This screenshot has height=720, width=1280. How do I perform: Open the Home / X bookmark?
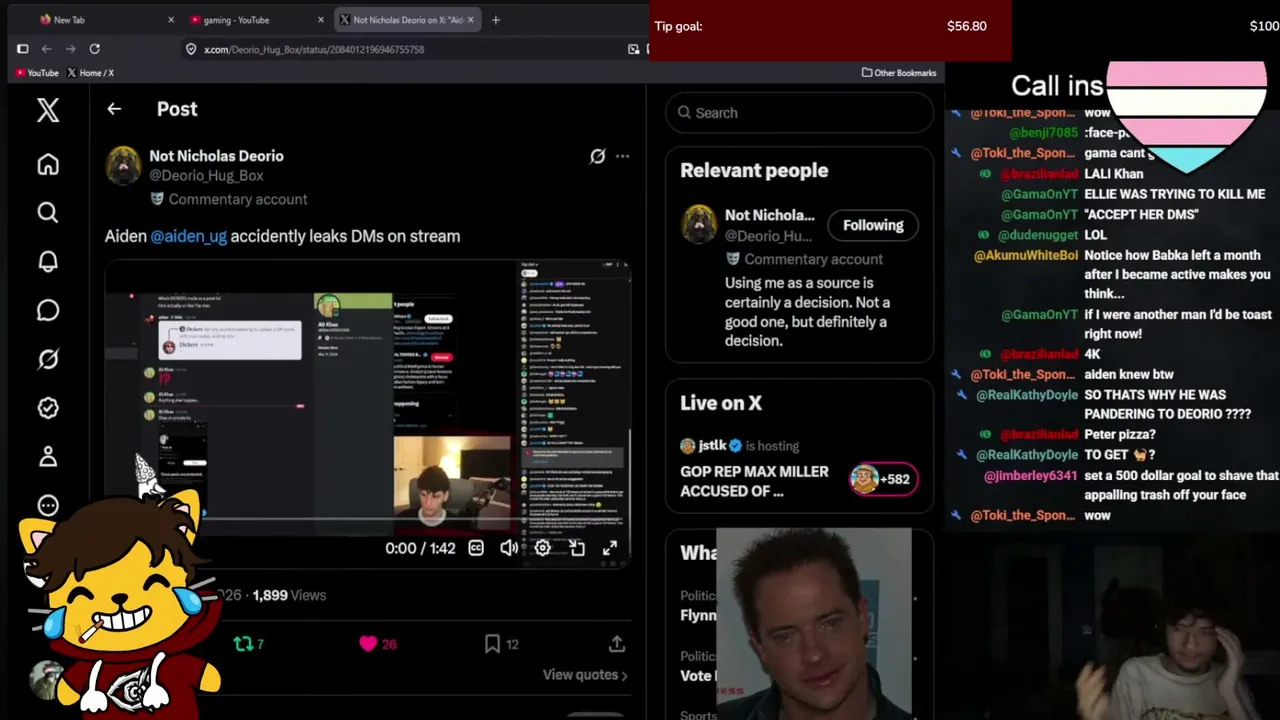click(90, 73)
